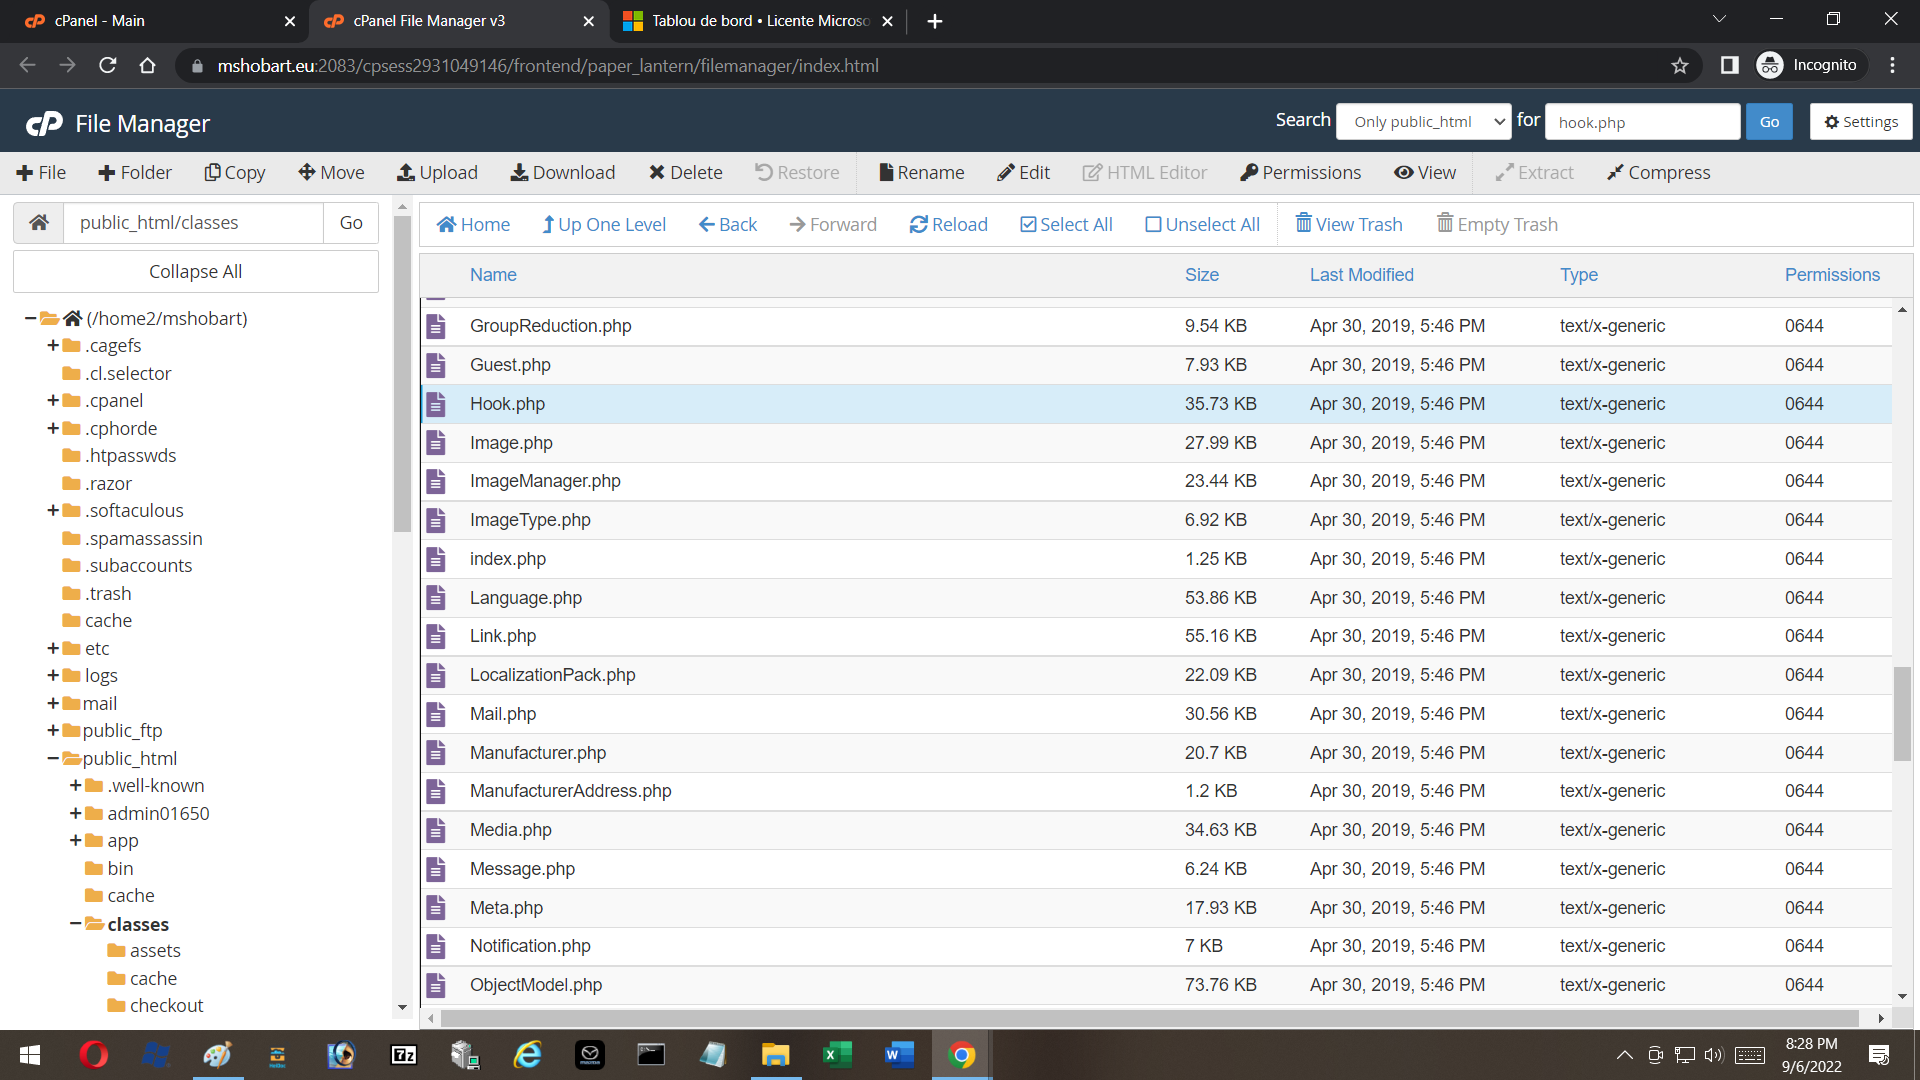Open the search scope dropdown
This screenshot has height=1080, width=1920.
pyautogui.click(x=1423, y=122)
